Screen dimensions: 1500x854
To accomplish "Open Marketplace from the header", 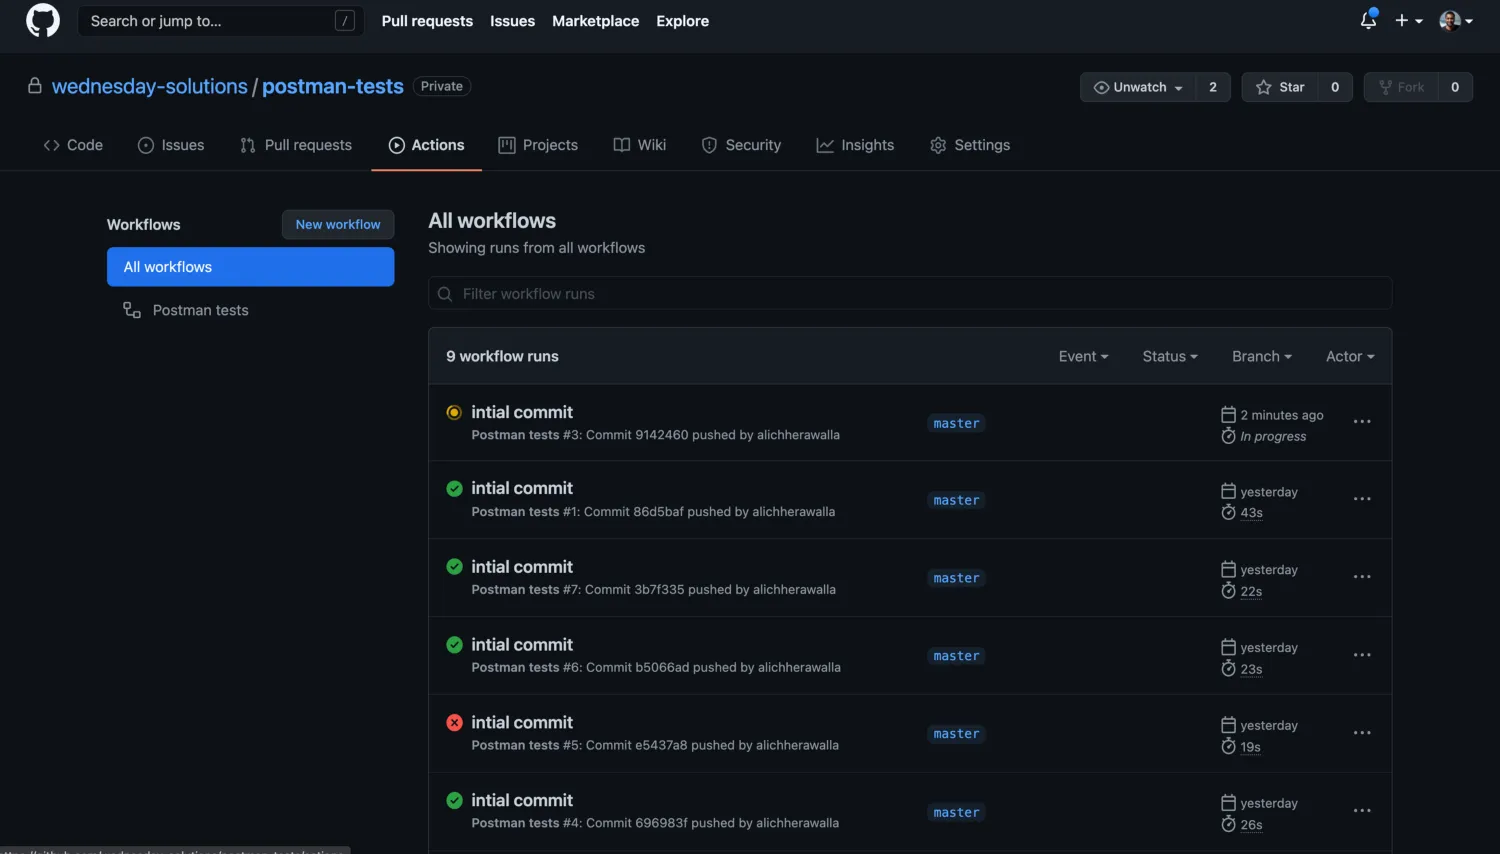I will point(595,21).
